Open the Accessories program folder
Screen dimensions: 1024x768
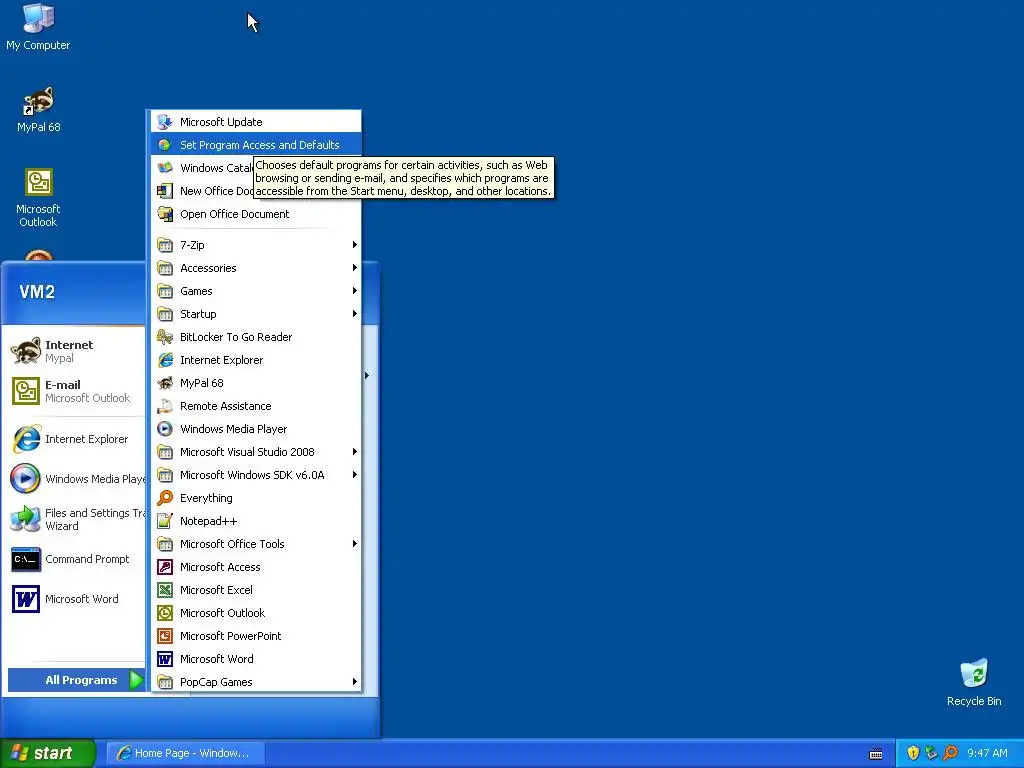click(255, 268)
